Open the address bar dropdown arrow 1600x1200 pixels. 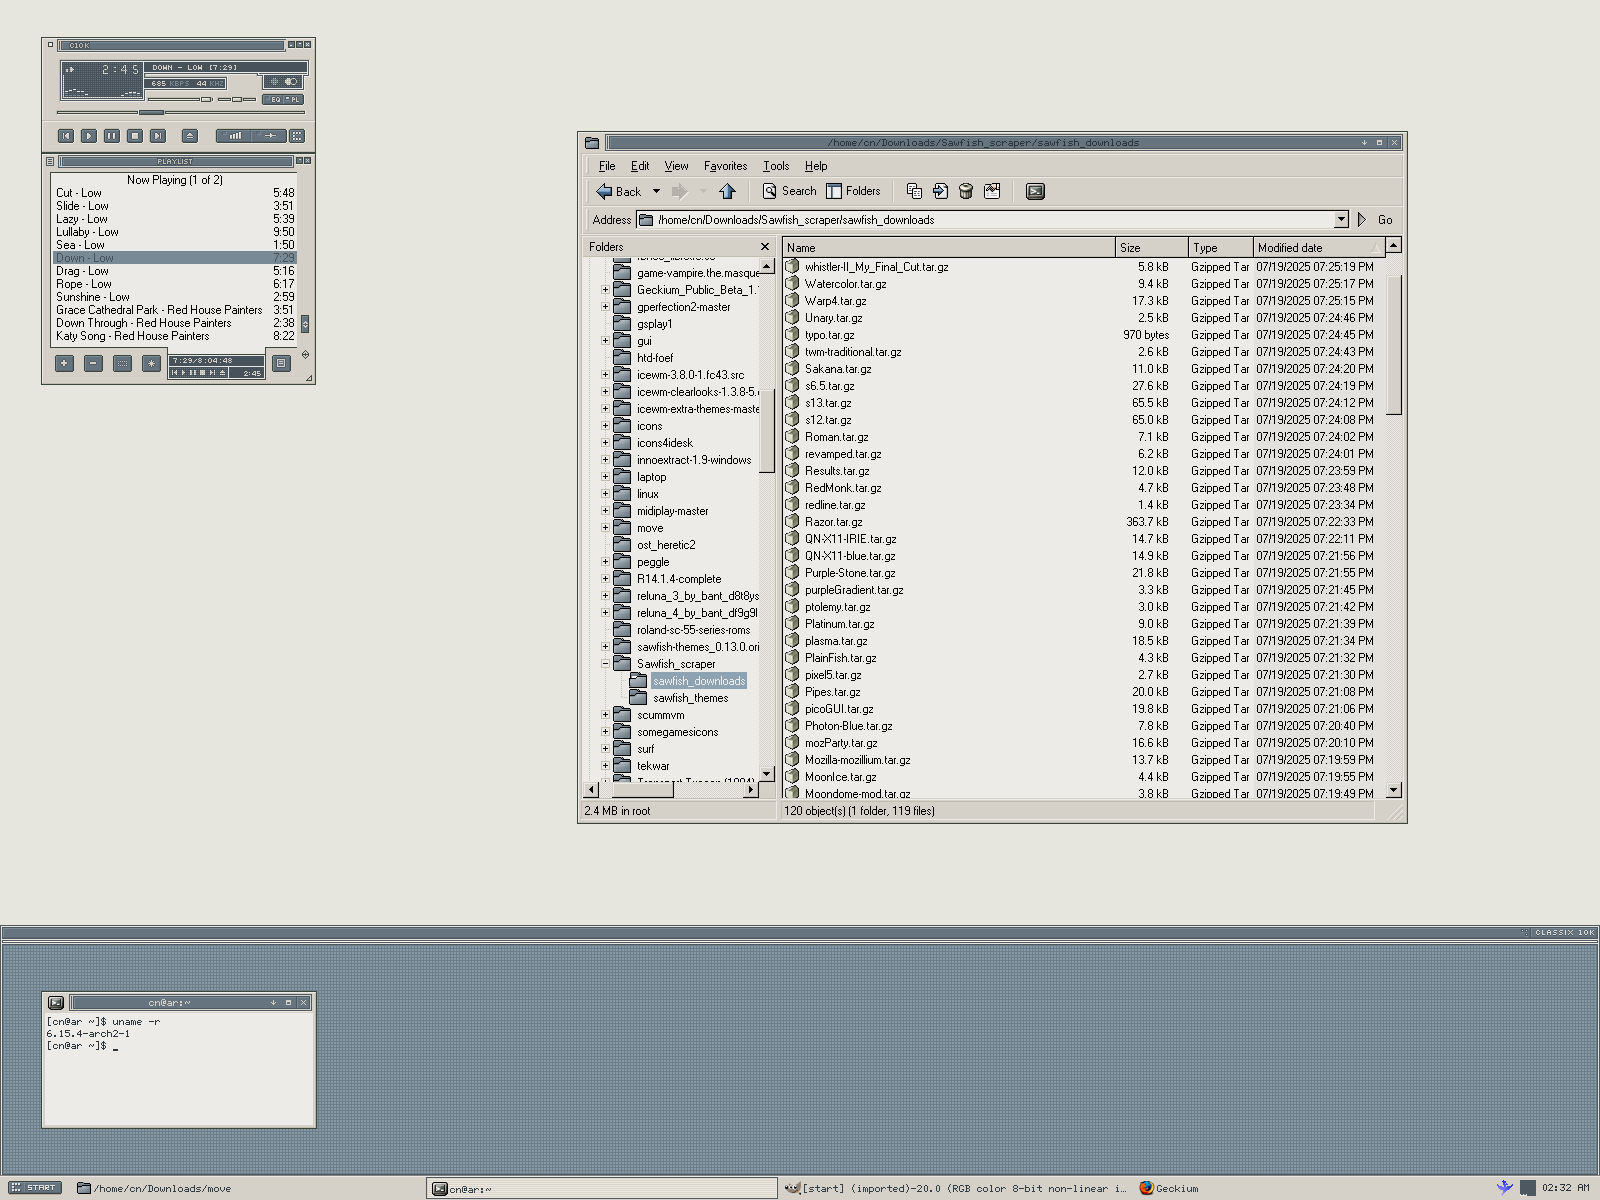[x=1341, y=220]
